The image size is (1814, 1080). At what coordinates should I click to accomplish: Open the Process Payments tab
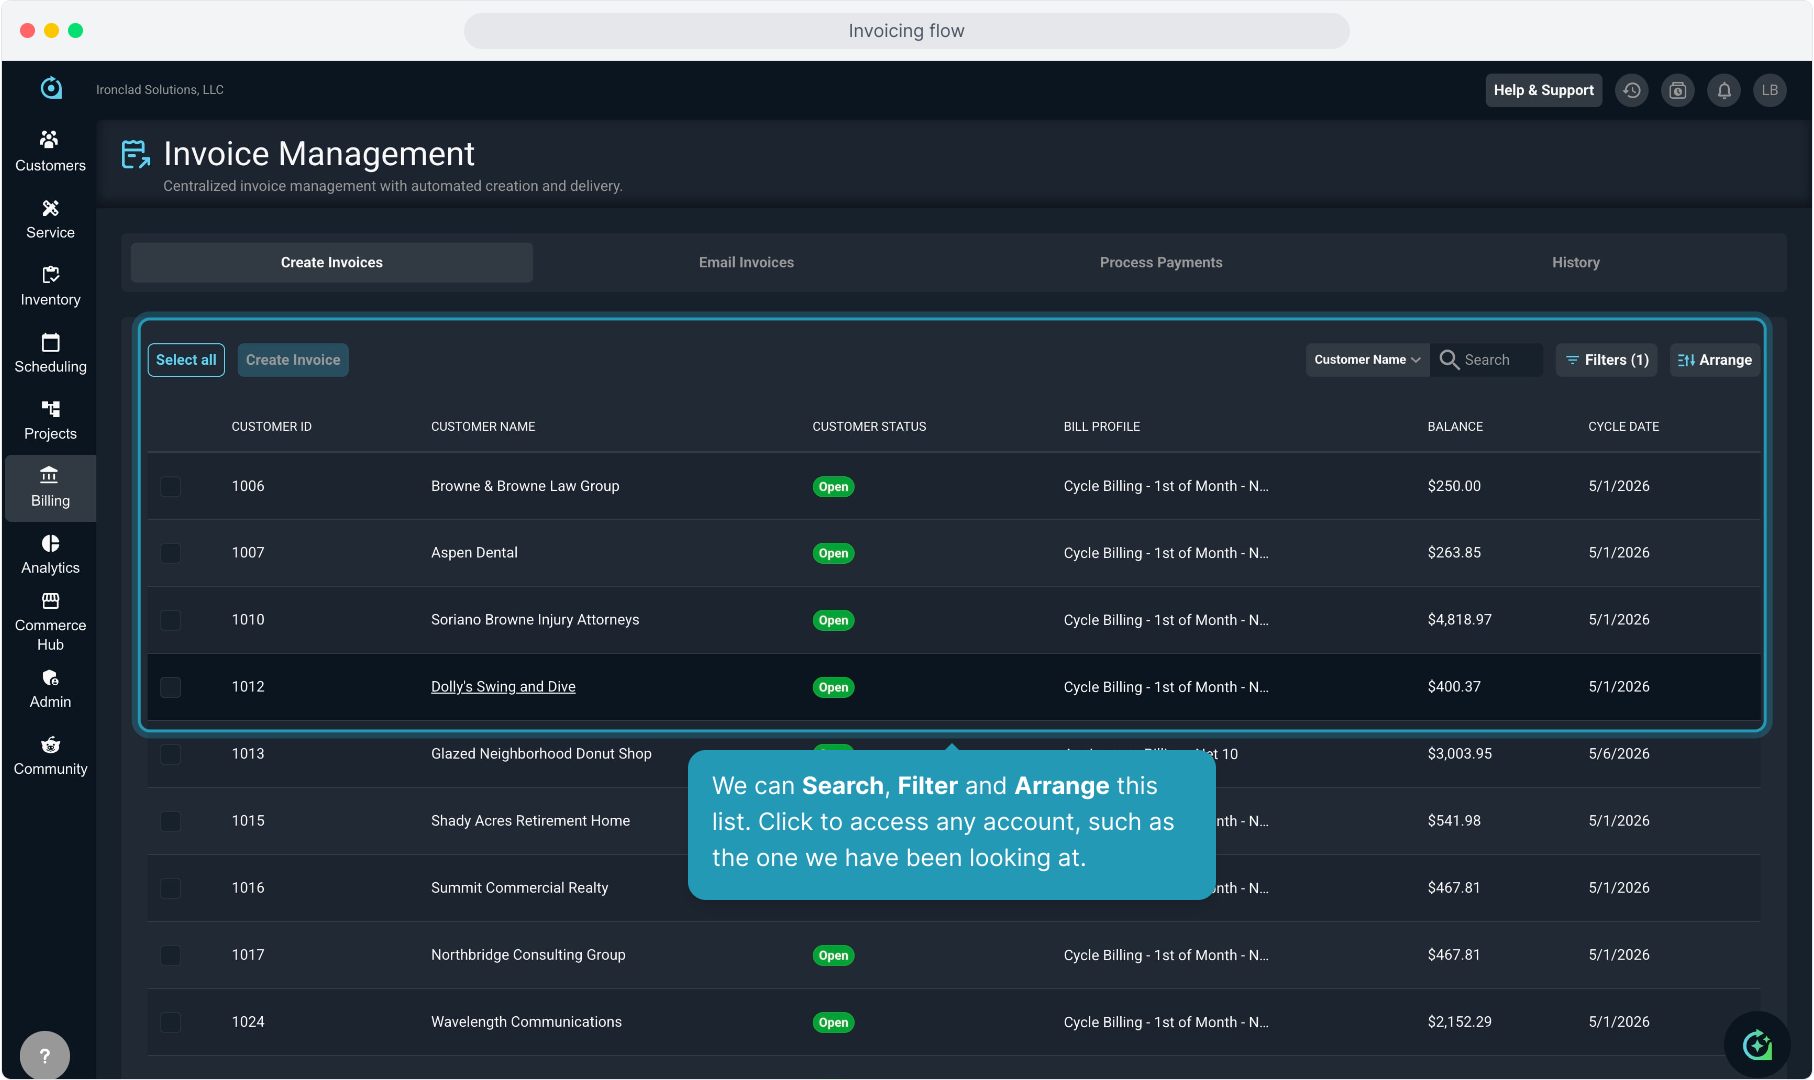click(x=1161, y=262)
